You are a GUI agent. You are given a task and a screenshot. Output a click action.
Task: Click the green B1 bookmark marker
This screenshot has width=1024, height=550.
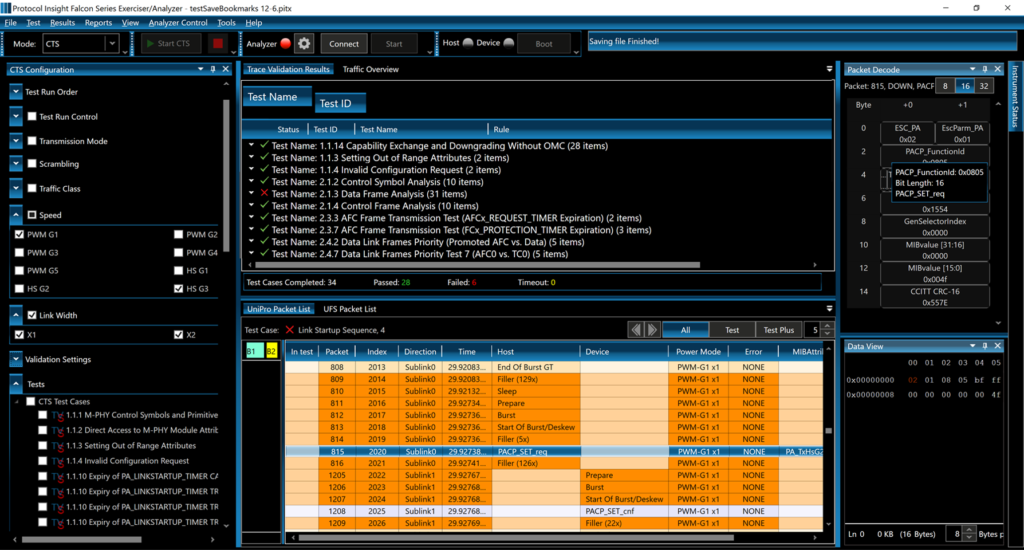(x=253, y=352)
